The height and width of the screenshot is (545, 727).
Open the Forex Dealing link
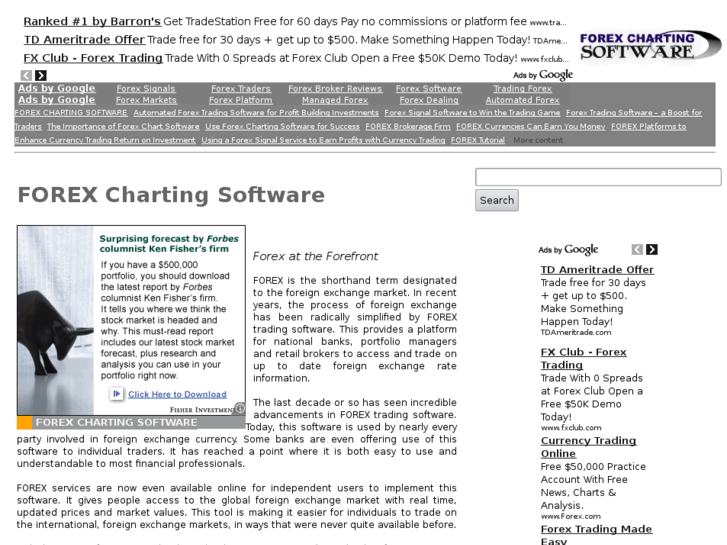click(429, 100)
